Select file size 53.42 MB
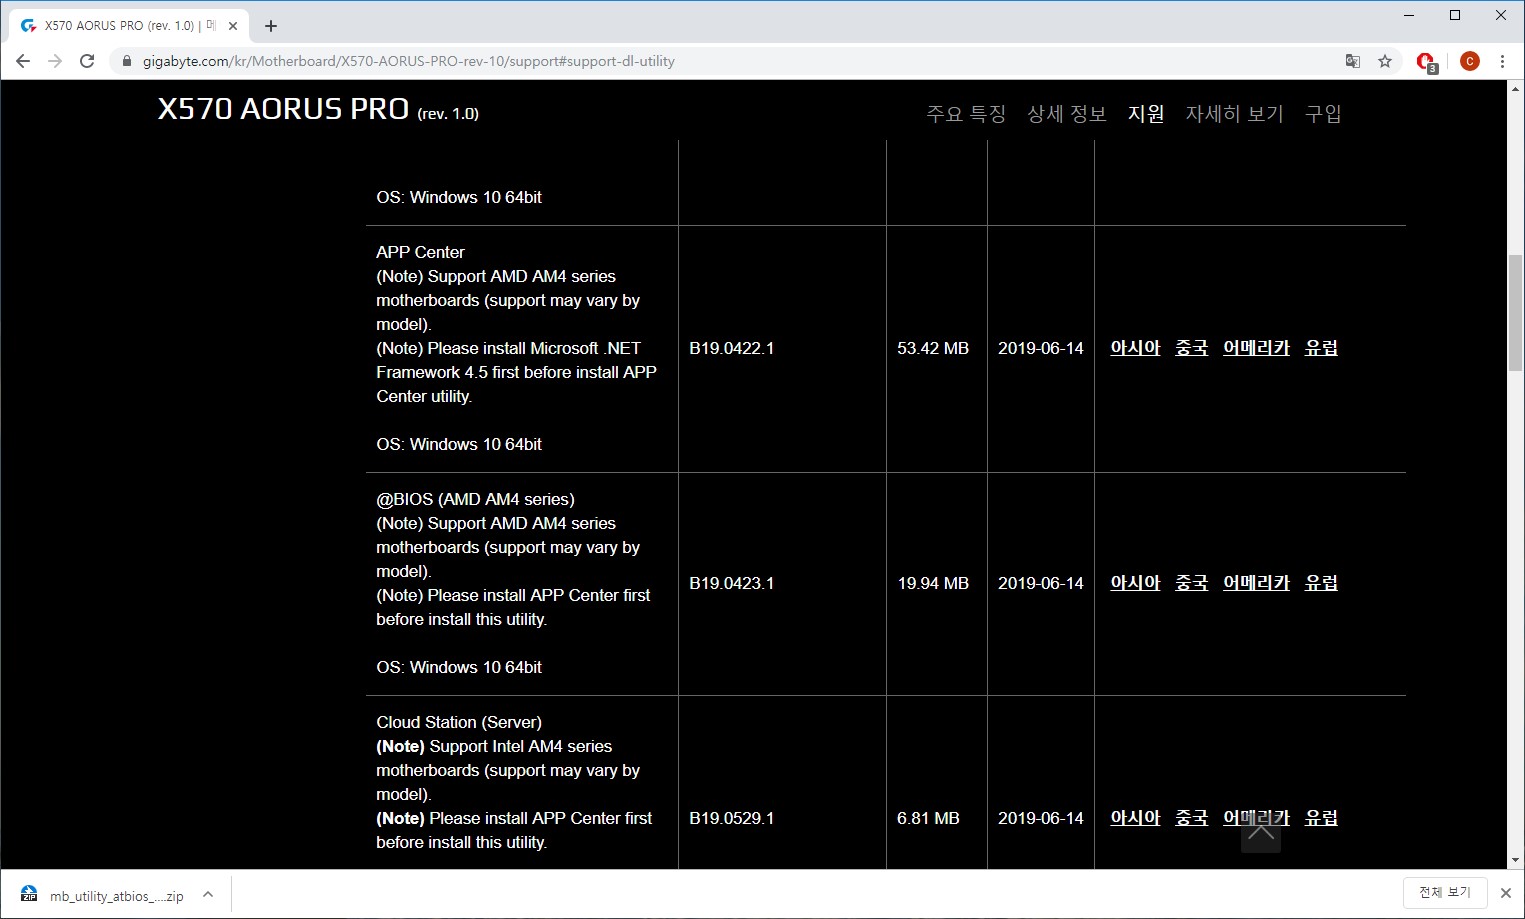Image resolution: width=1525 pixels, height=919 pixels. coord(933,348)
